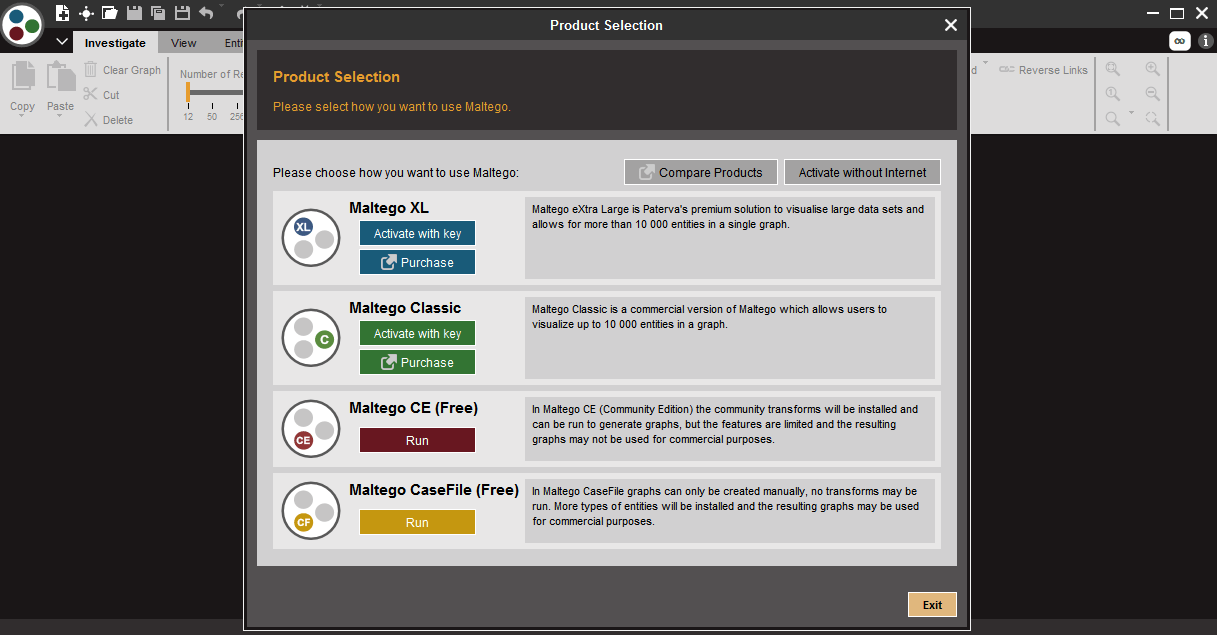Click the infinity icon in the top-right corner
Image resolution: width=1217 pixels, height=635 pixels.
tap(1180, 41)
